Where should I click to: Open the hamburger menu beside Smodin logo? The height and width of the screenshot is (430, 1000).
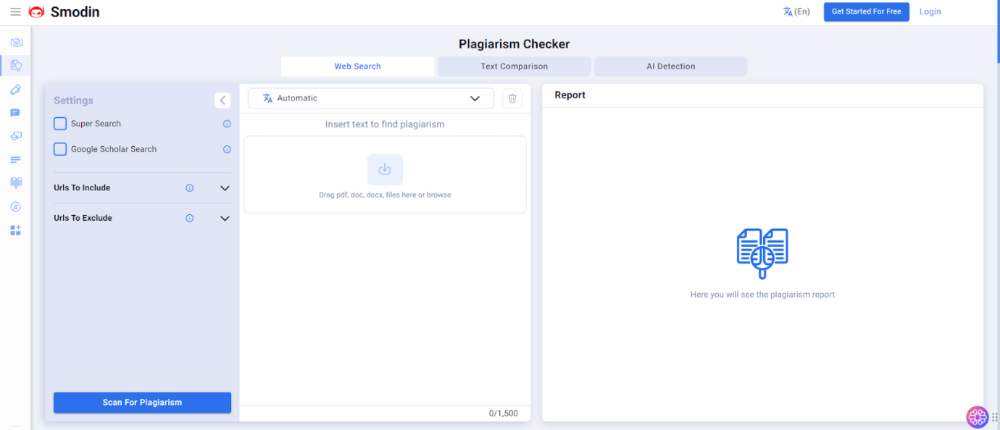(x=15, y=12)
